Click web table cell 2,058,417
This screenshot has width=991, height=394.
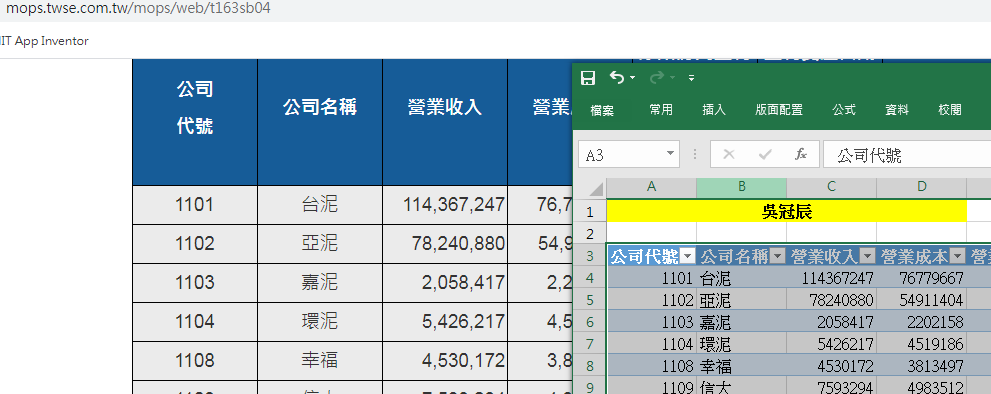(445, 283)
